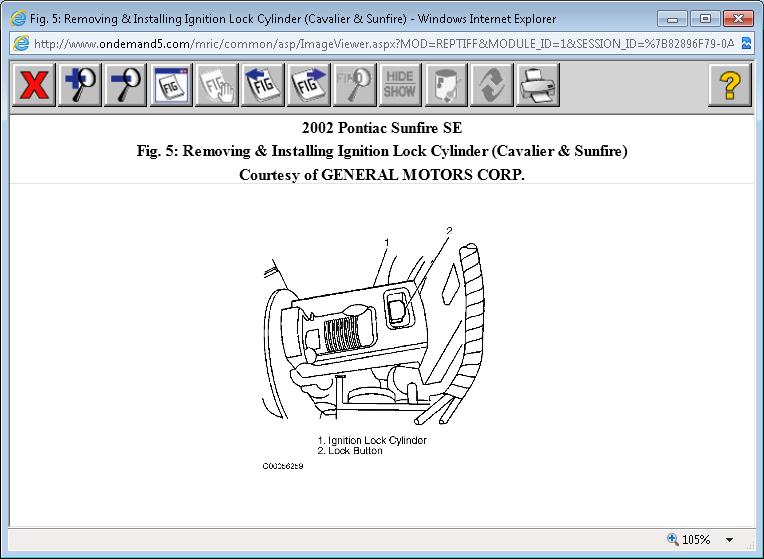Screen dimensions: 764x559
Task: Open help with the question mark icon
Action: [729, 85]
